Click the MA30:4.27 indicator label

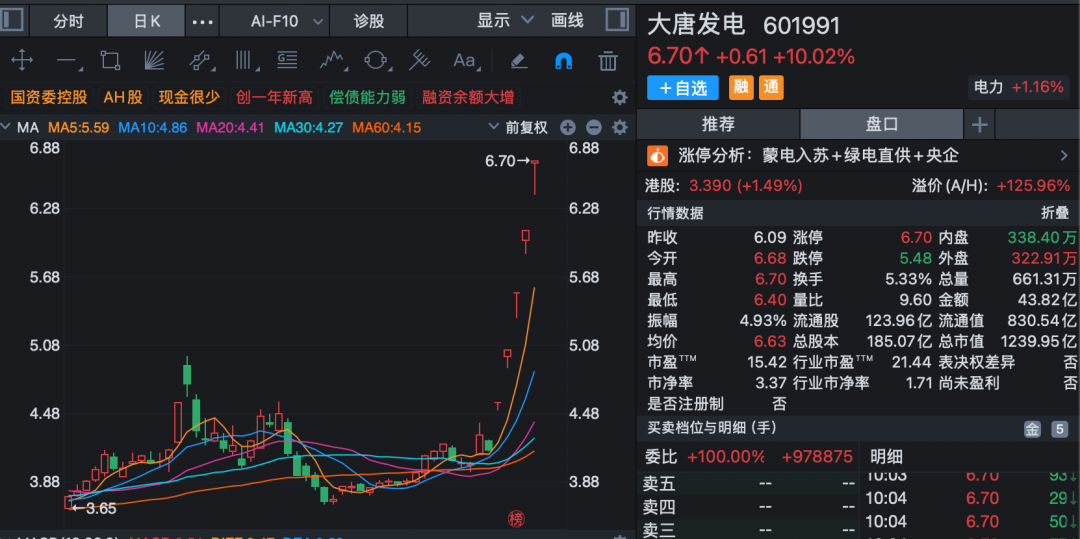point(309,127)
